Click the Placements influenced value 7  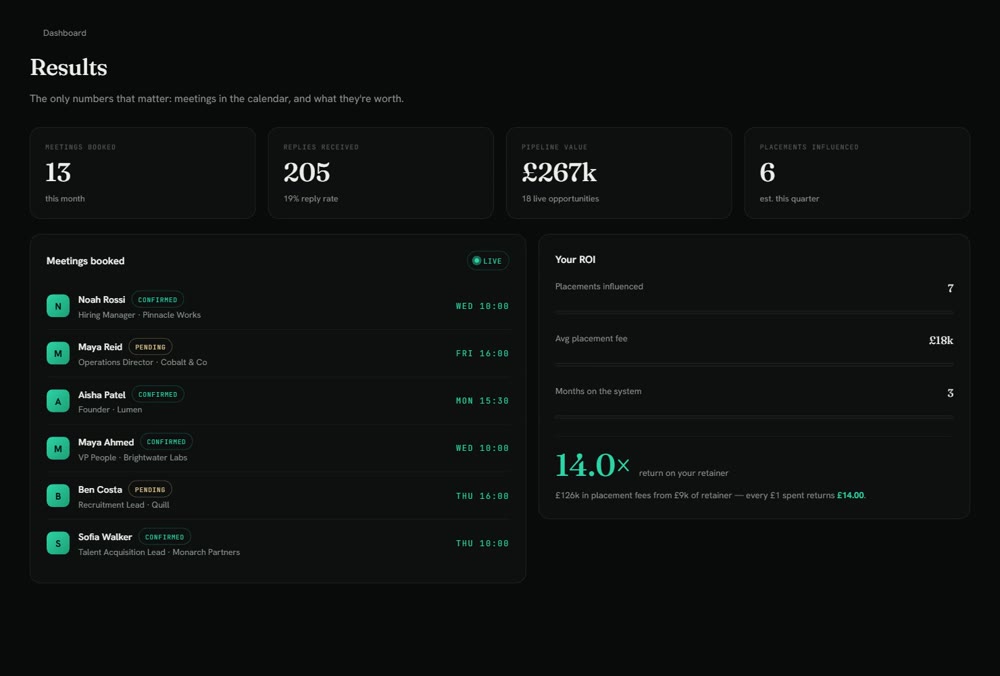(x=950, y=288)
